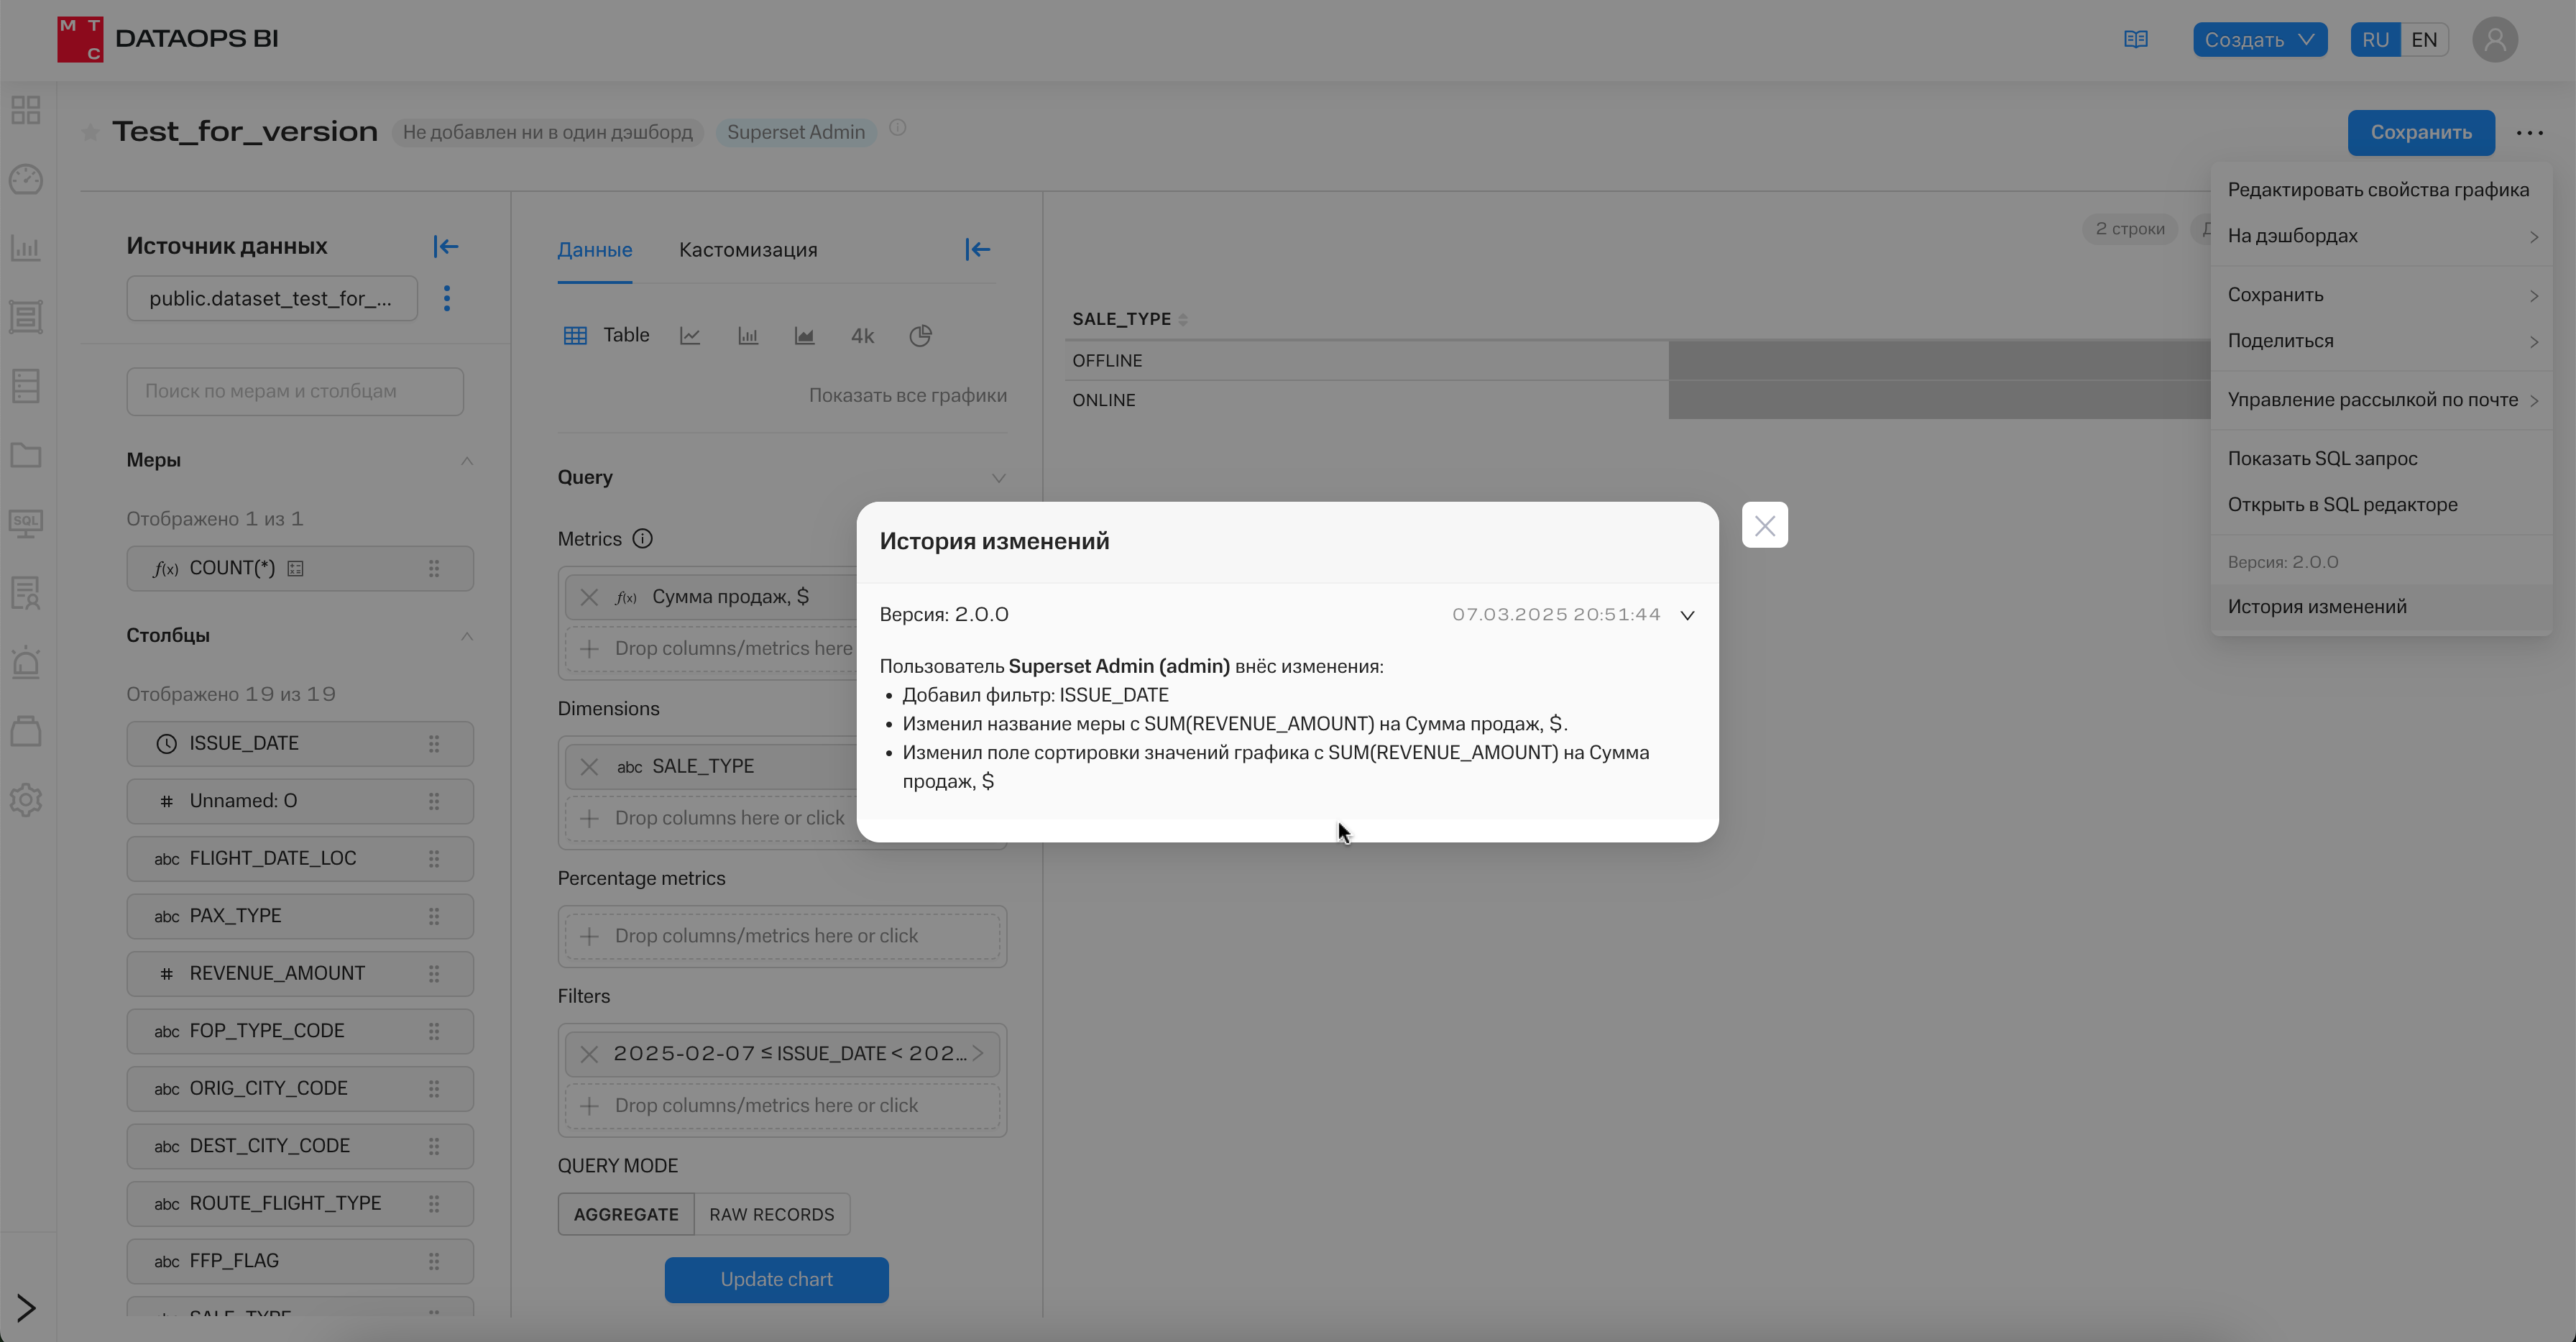Switch to the Кастомизация tab
This screenshot has width=2576, height=1342.
pyautogui.click(x=748, y=250)
